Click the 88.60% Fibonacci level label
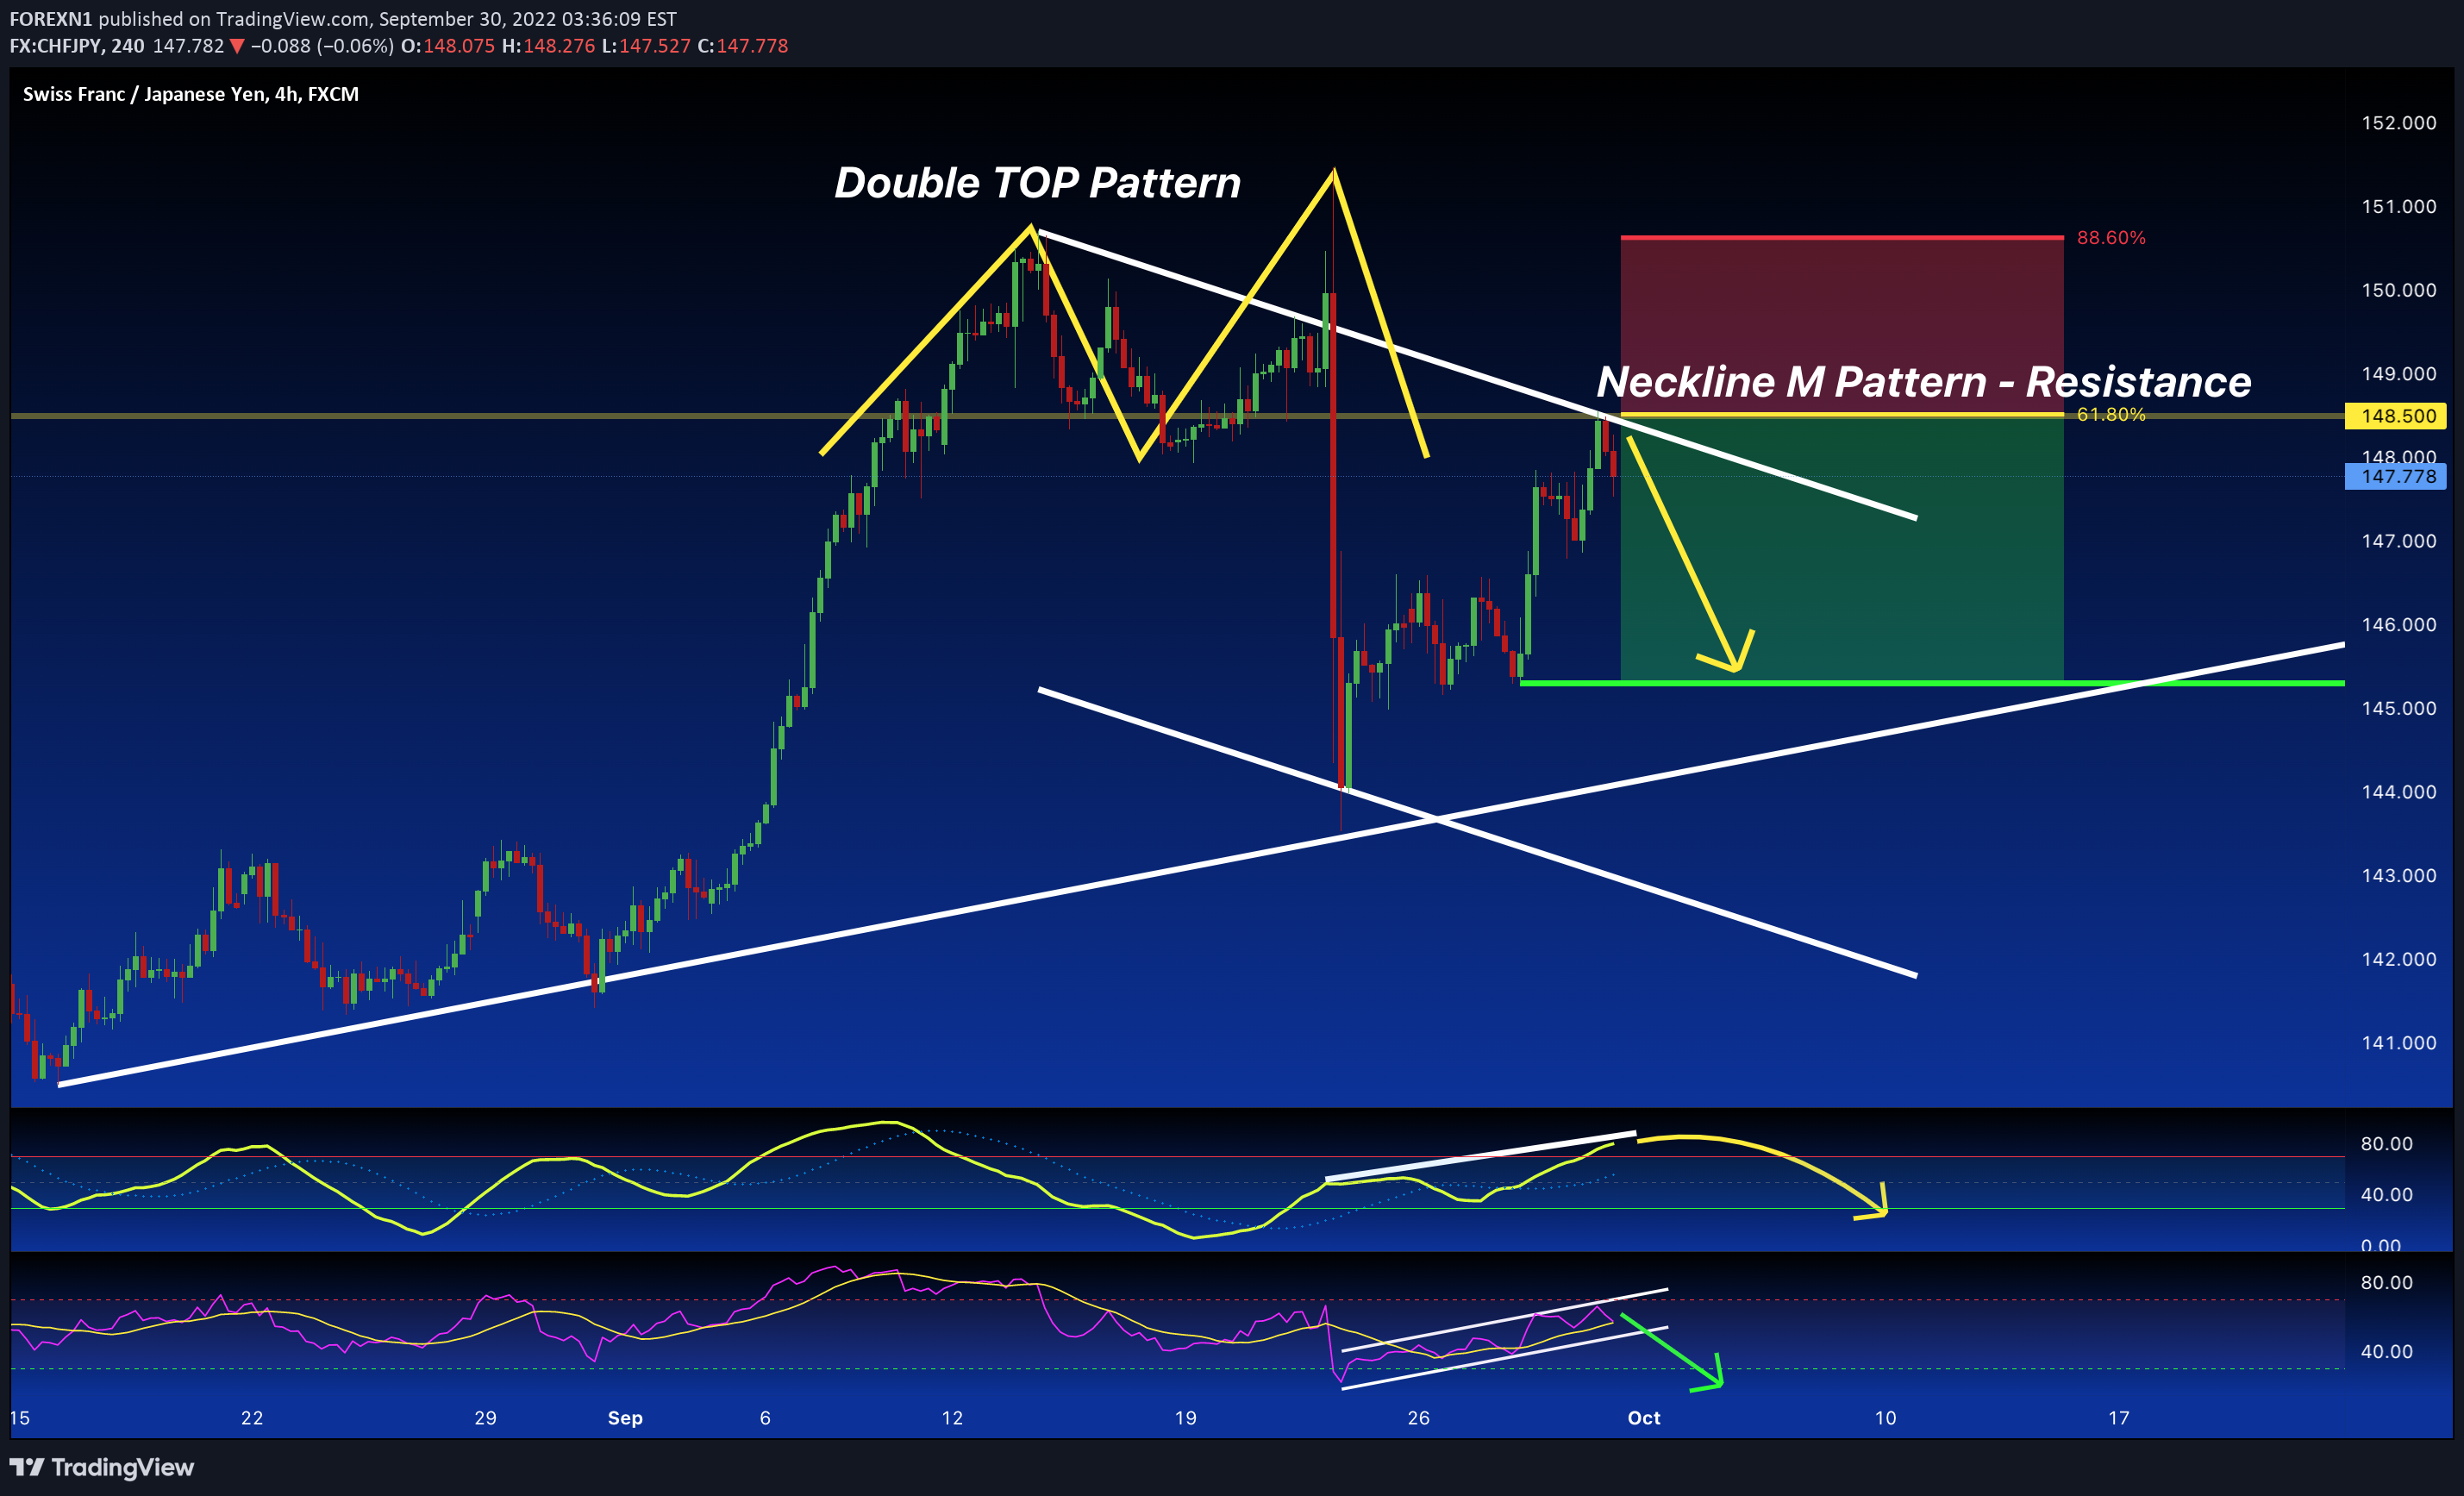The width and height of the screenshot is (2464, 1496). [2110, 238]
